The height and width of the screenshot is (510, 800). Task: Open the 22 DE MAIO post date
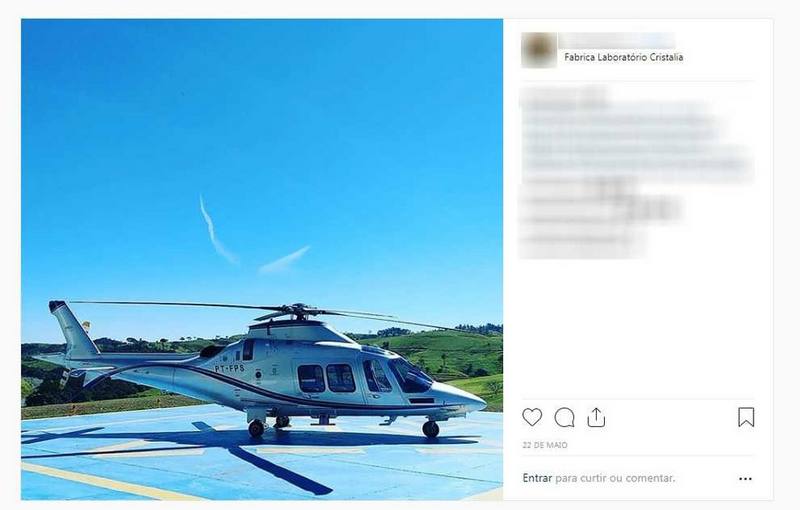click(x=545, y=445)
